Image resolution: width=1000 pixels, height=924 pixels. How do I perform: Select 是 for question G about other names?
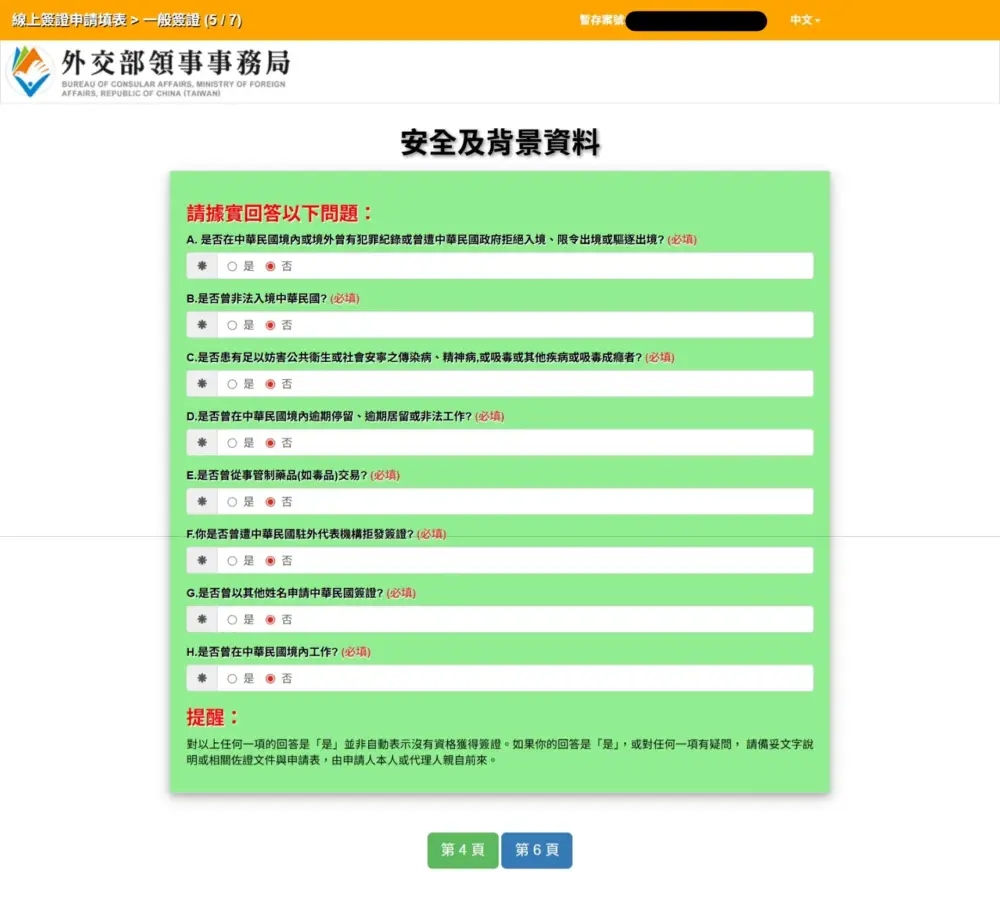[x=230, y=619]
